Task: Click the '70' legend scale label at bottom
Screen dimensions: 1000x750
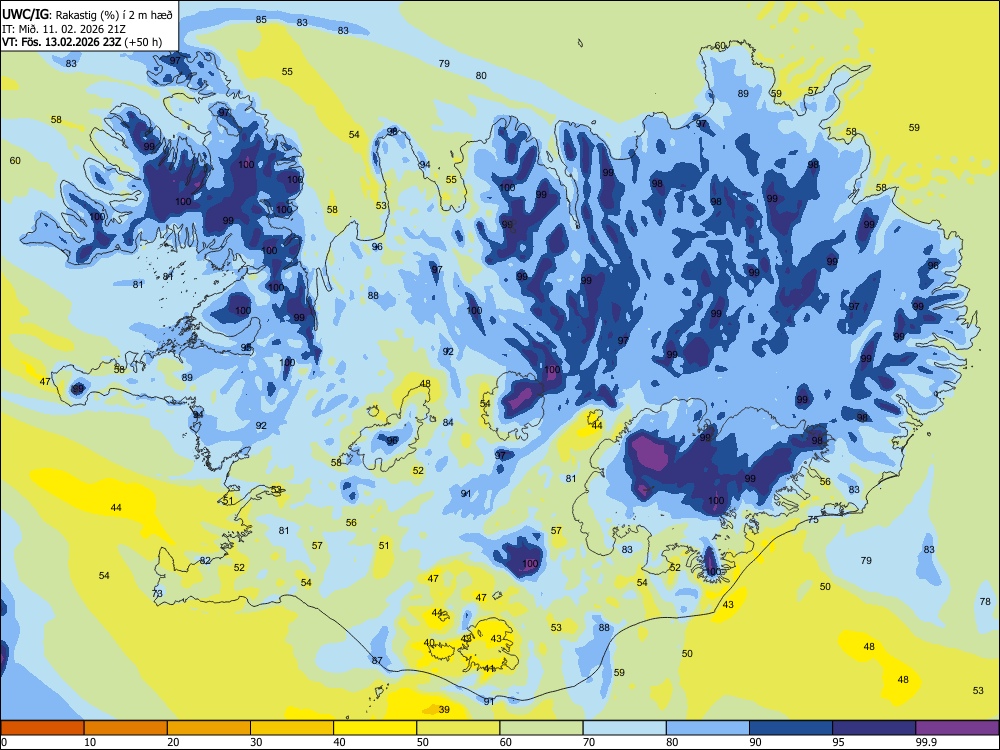Action: 589,742
